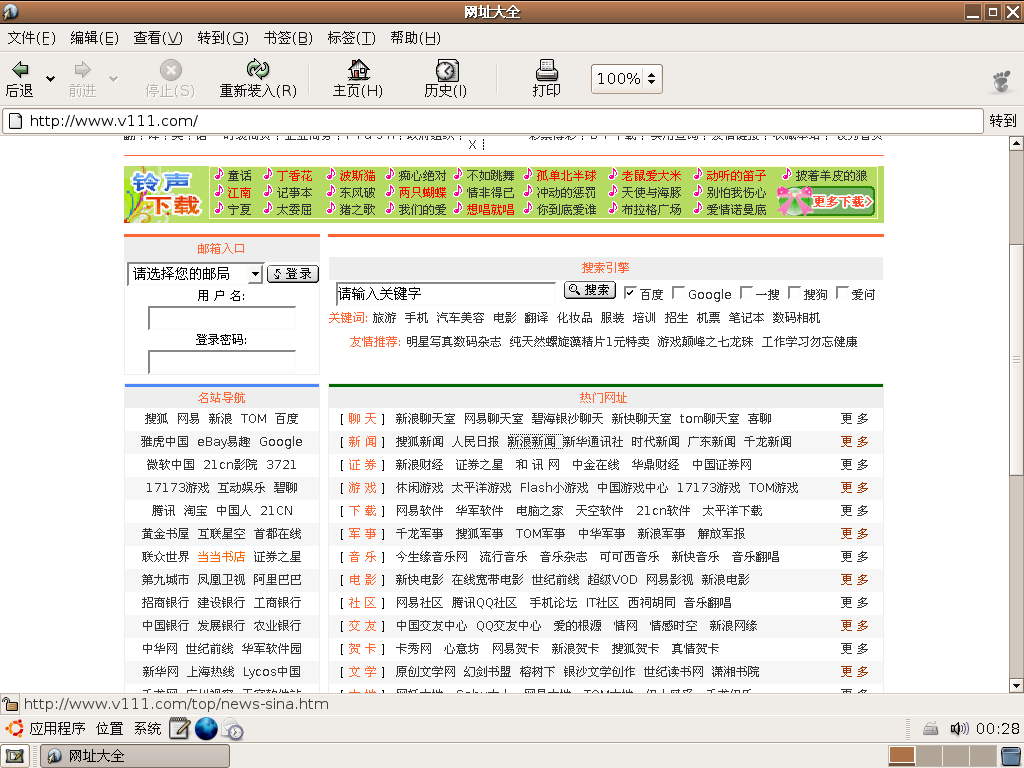Screen dimensions: 1024x768
Task: Tick the 搜狗 search checkbox
Action: click(x=794, y=293)
